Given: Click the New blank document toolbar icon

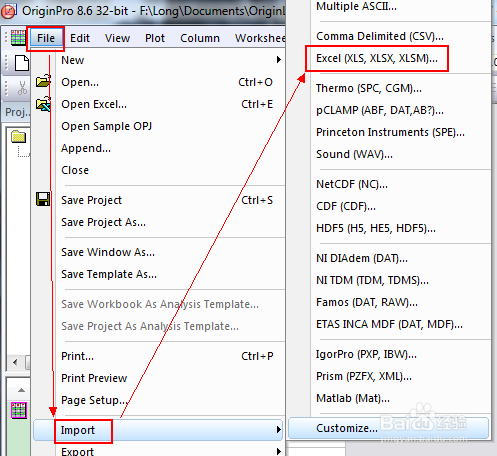Looking at the screenshot, I should [22, 63].
